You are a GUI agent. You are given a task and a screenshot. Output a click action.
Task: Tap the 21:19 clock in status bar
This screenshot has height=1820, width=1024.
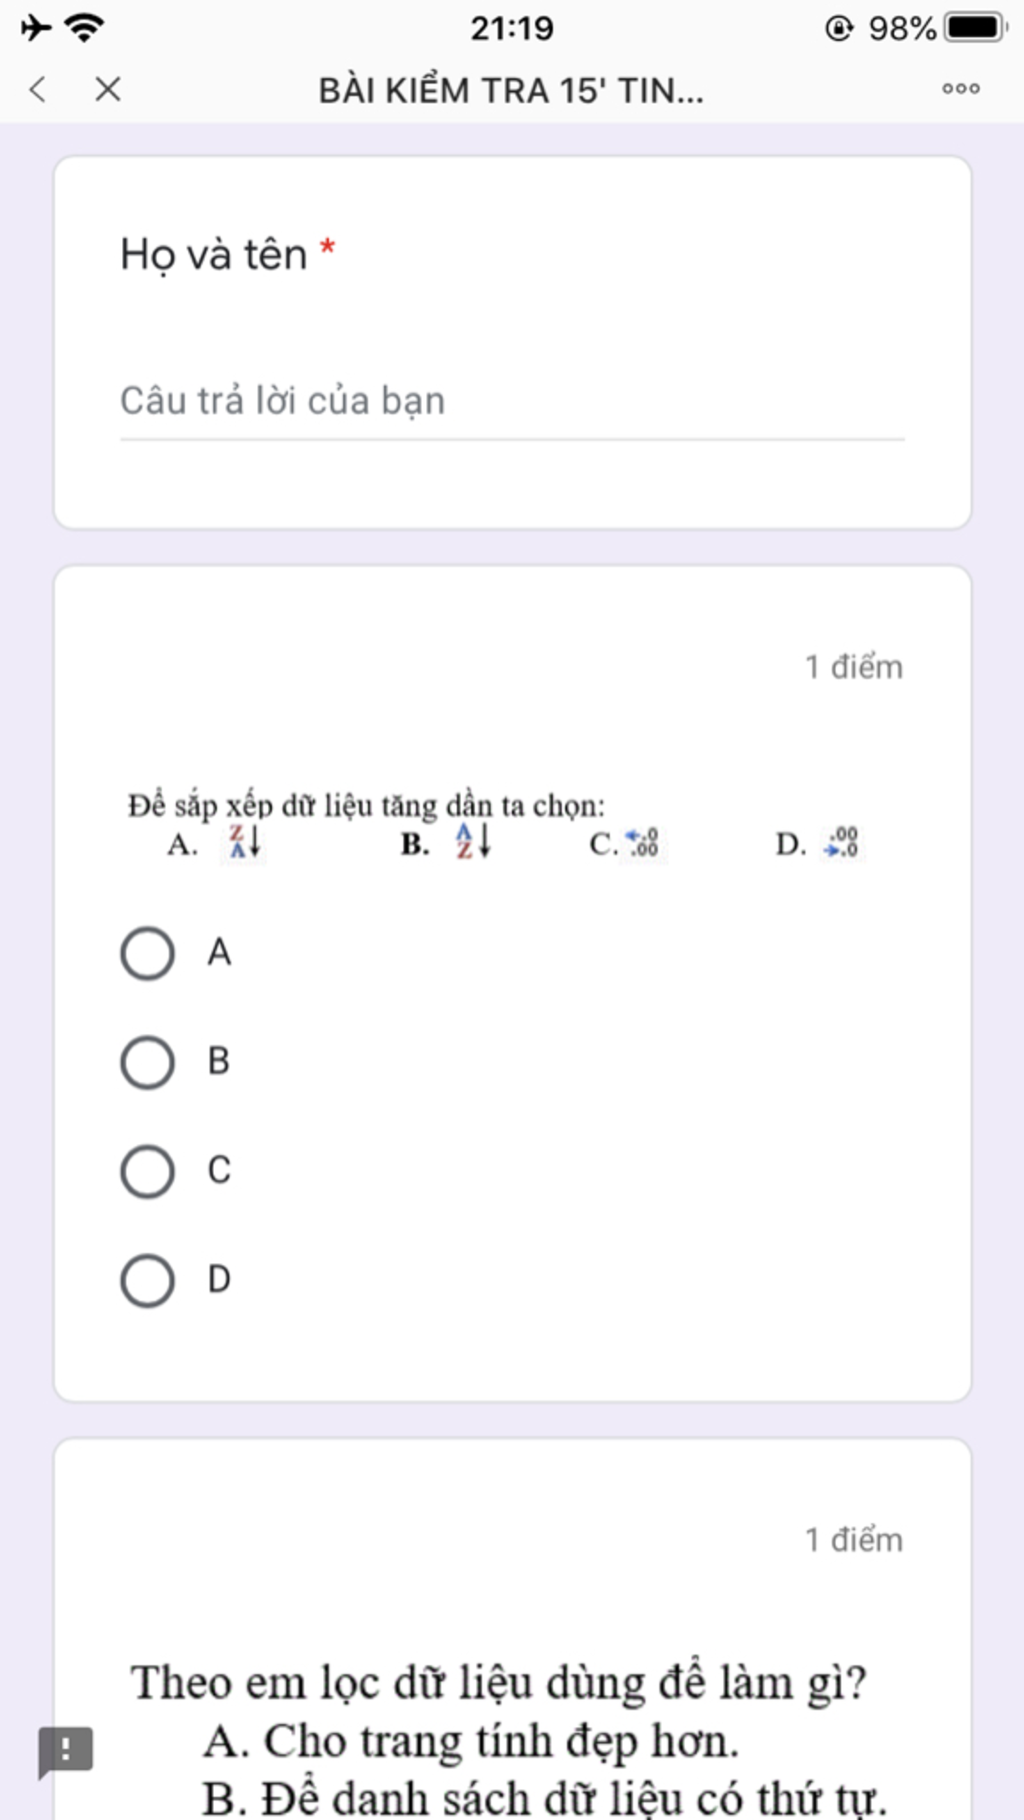pos(512,28)
